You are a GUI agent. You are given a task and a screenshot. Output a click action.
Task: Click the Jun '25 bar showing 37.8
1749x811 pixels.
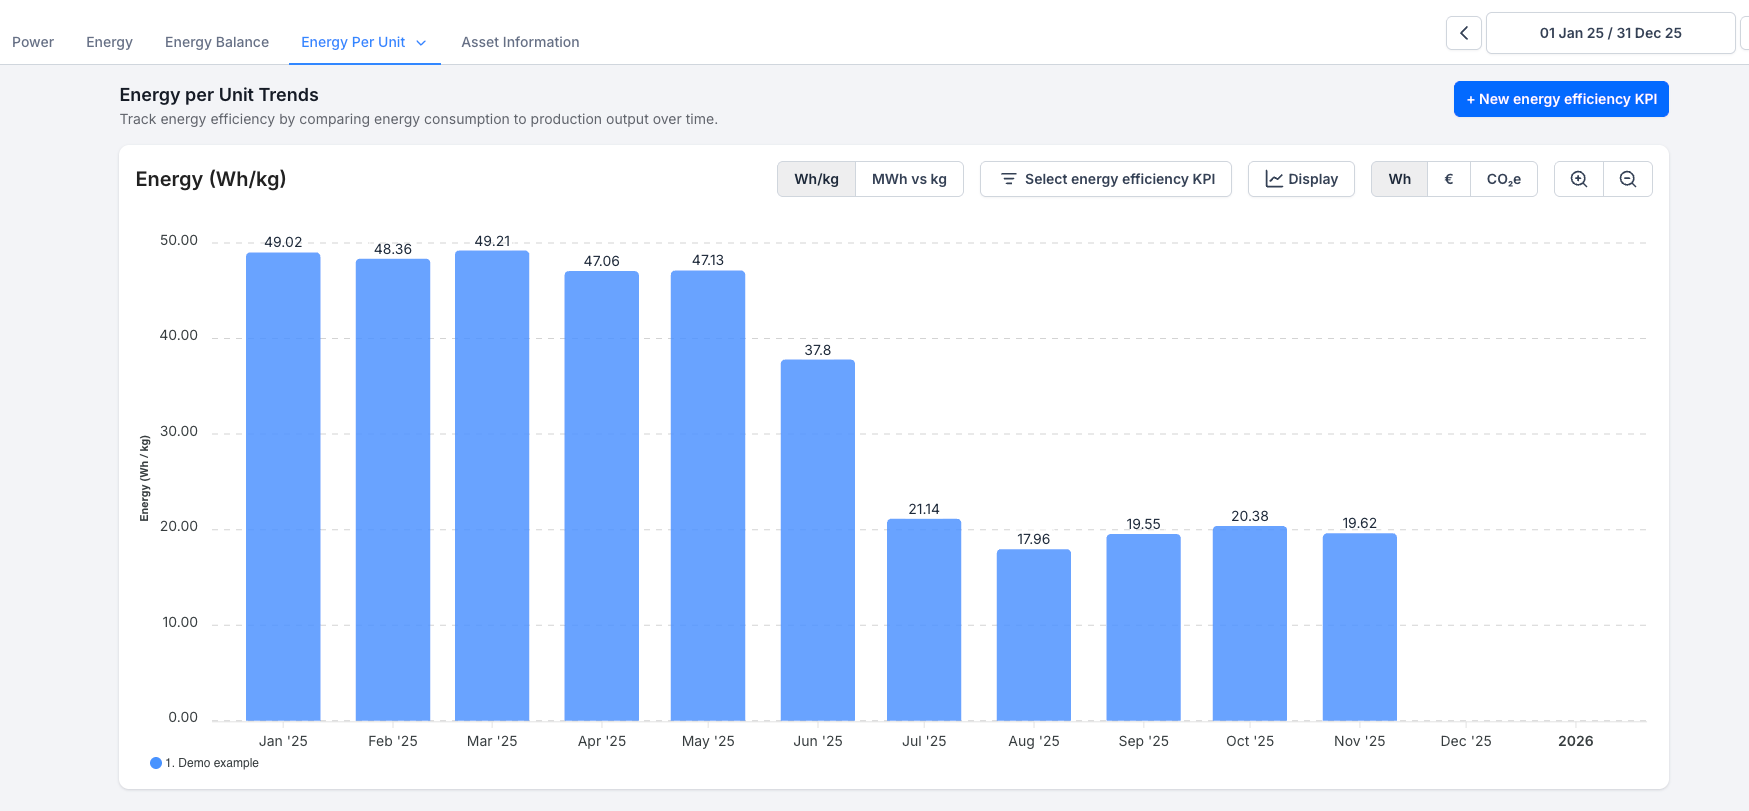coord(818,540)
